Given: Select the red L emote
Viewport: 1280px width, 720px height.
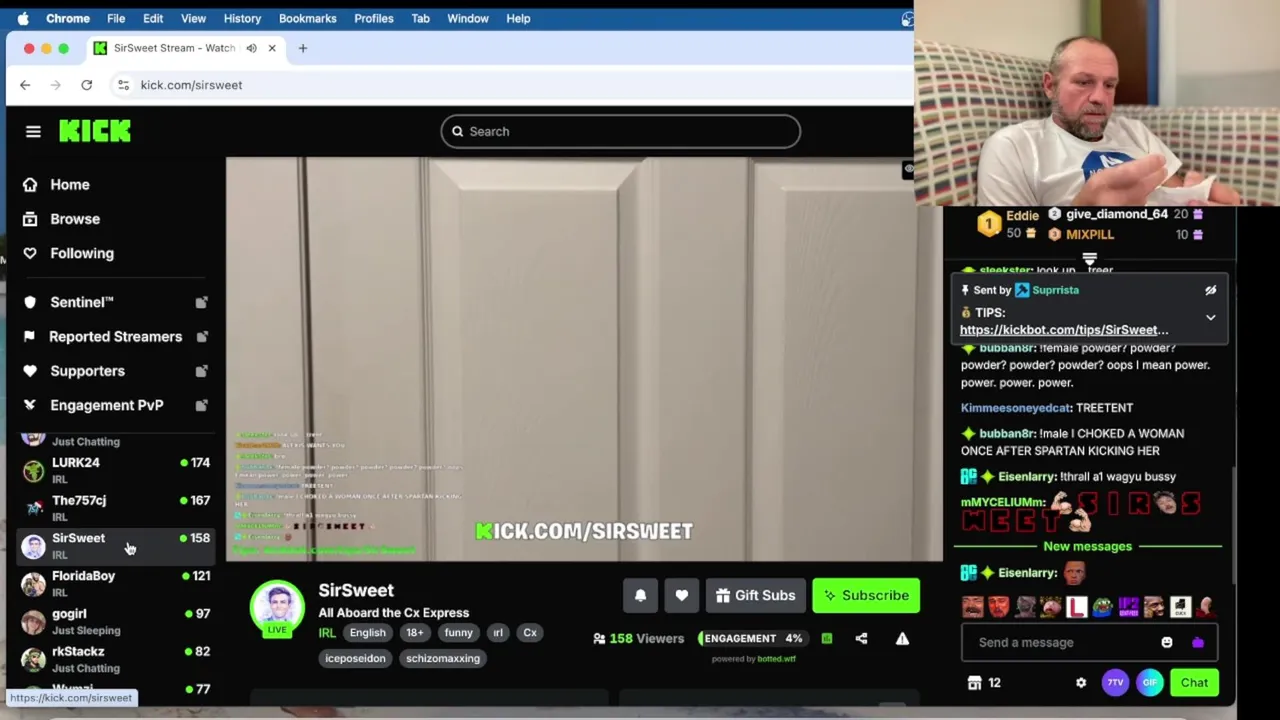Looking at the screenshot, I should (x=1076, y=607).
